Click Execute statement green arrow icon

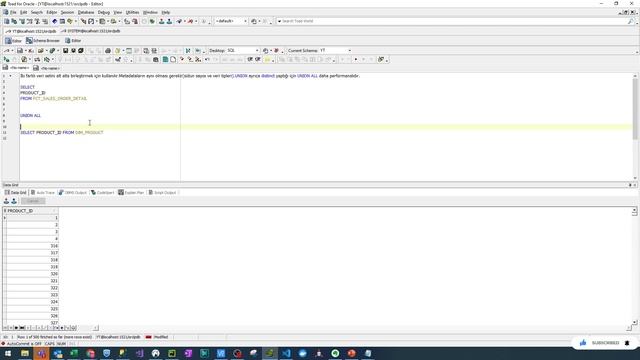click(6, 60)
